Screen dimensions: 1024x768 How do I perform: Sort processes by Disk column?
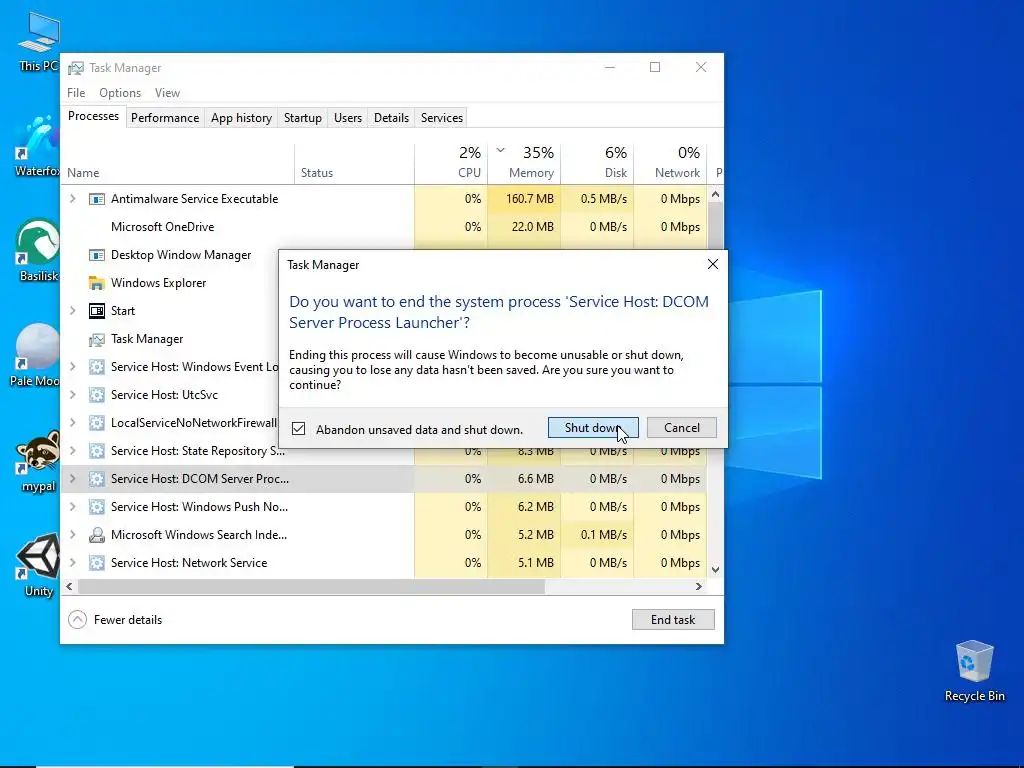coord(598,164)
